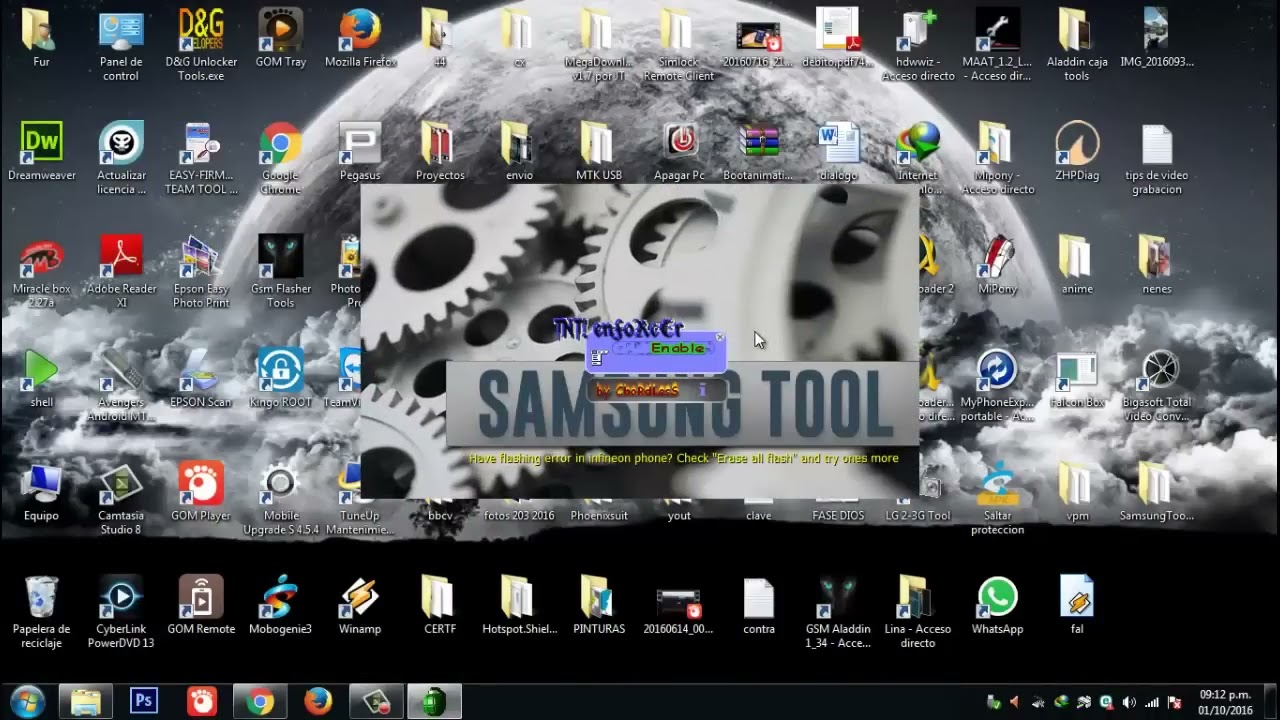Open the Windows Start menu orb
Image resolution: width=1280 pixels, height=720 pixels.
pos(27,701)
